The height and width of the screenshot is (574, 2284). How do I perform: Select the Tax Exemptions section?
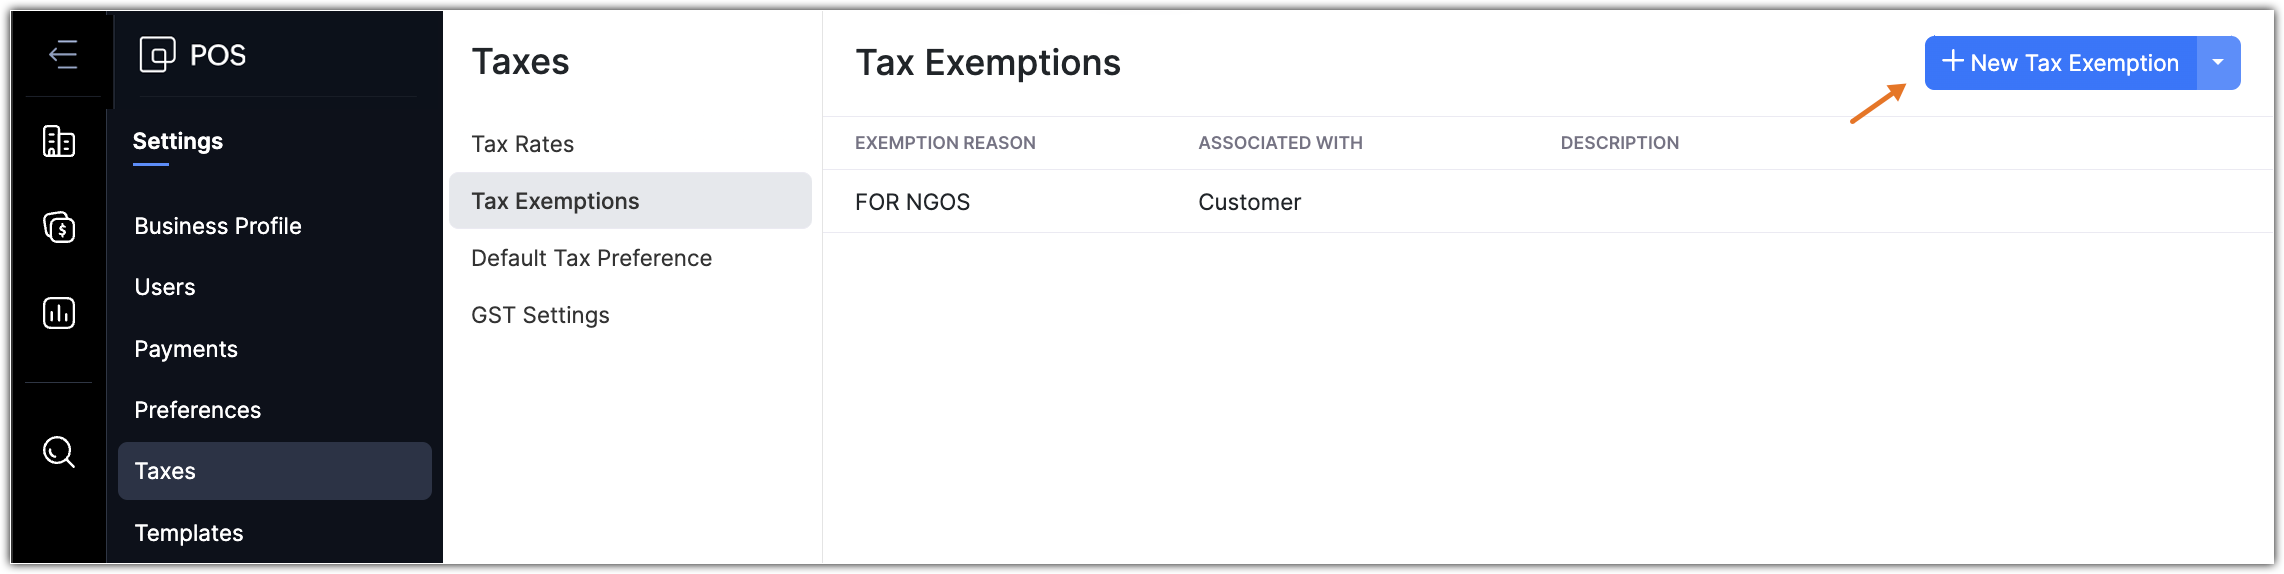555,201
